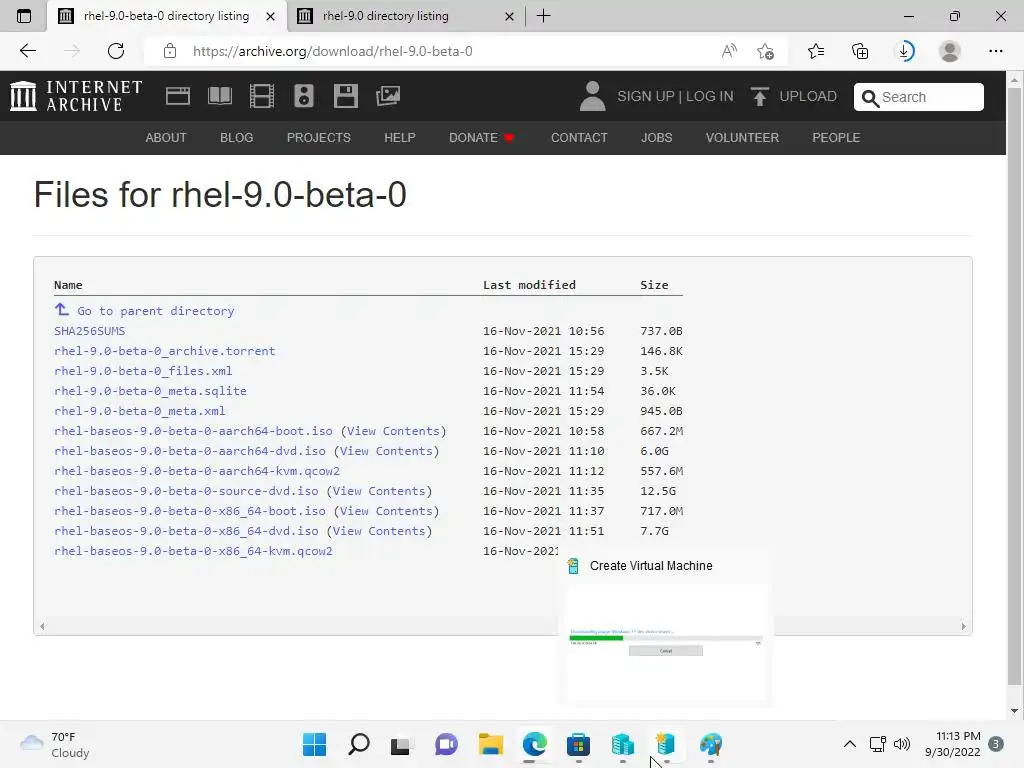
Task: Close the rhel-9.0 directory listing tab
Action: [509, 16]
